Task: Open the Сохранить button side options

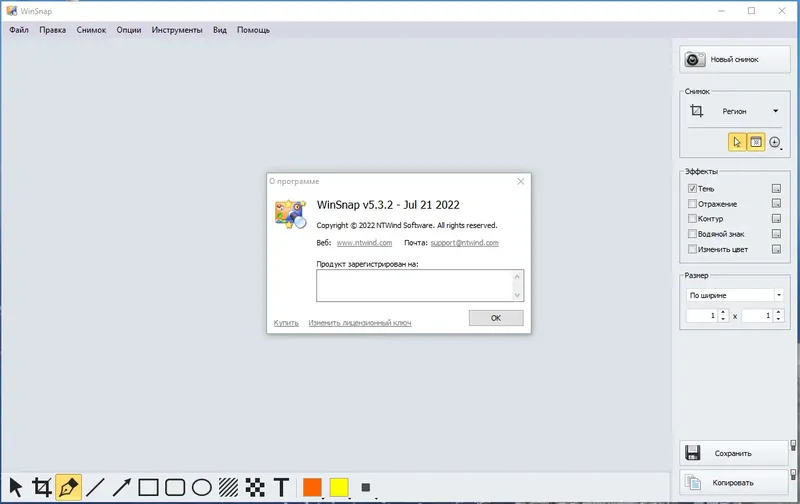Action: point(793,446)
